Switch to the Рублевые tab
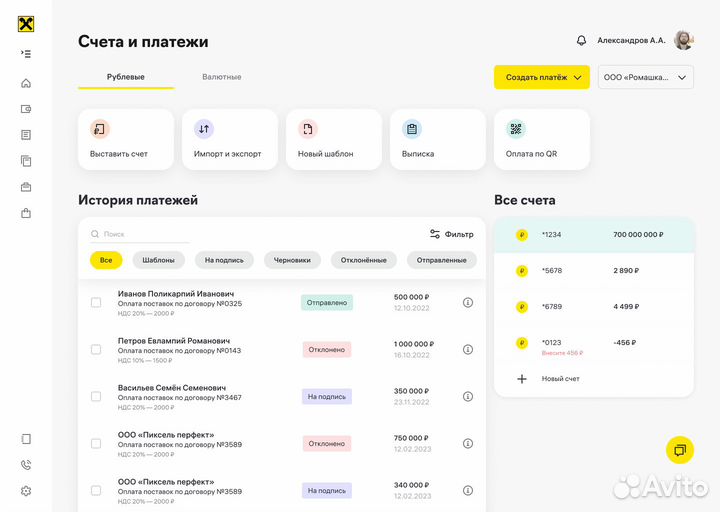Image resolution: width=720 pixels, height=512 pixels. 126,77
